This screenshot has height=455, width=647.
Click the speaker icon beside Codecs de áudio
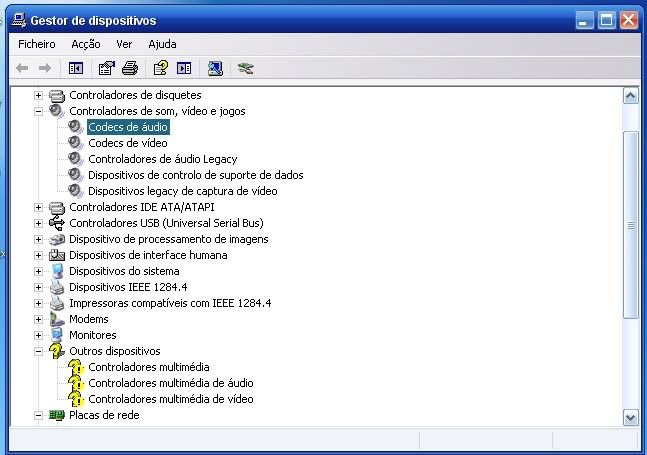coord(76,127)
